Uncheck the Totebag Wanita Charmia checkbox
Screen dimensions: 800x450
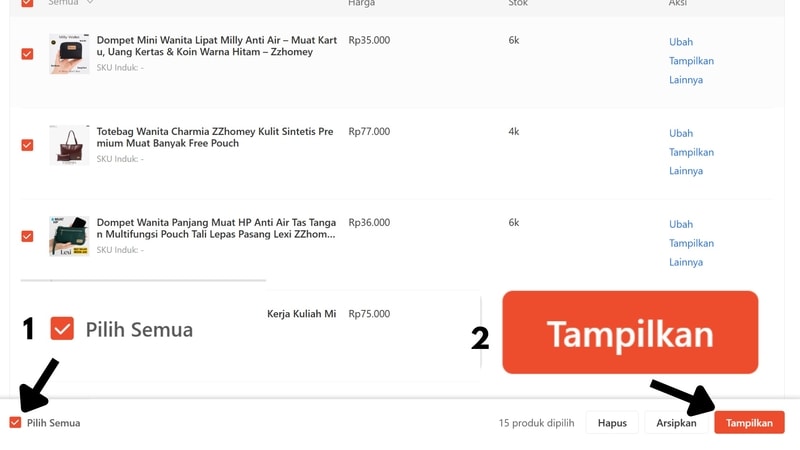(x=27, y=145)
